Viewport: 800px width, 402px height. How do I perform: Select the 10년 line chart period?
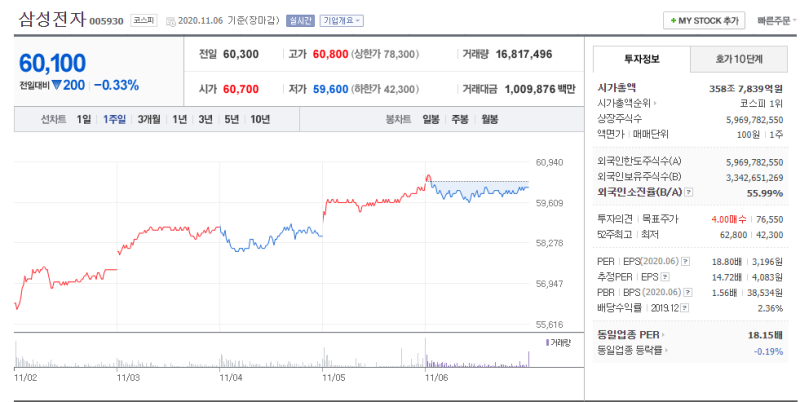click(260, 119)
